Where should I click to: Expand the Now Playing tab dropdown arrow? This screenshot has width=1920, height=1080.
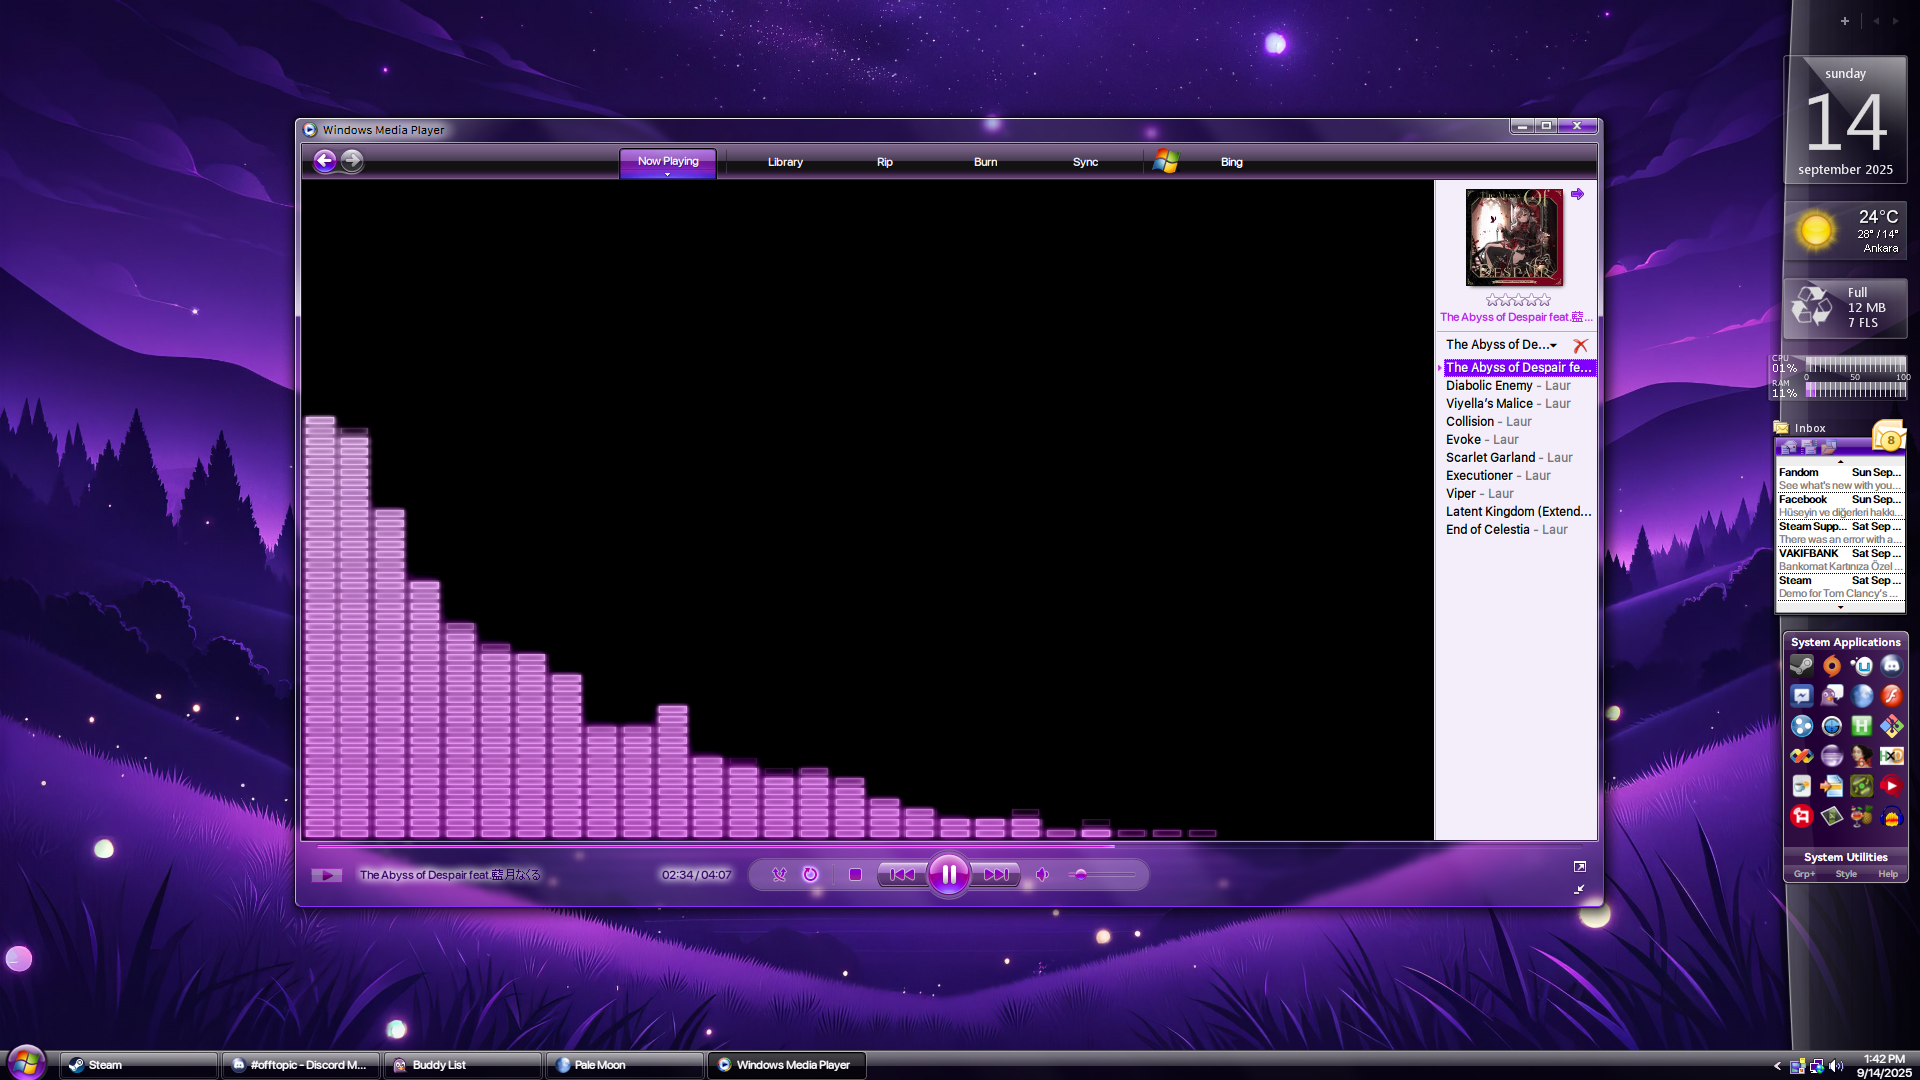pos(668,174)
